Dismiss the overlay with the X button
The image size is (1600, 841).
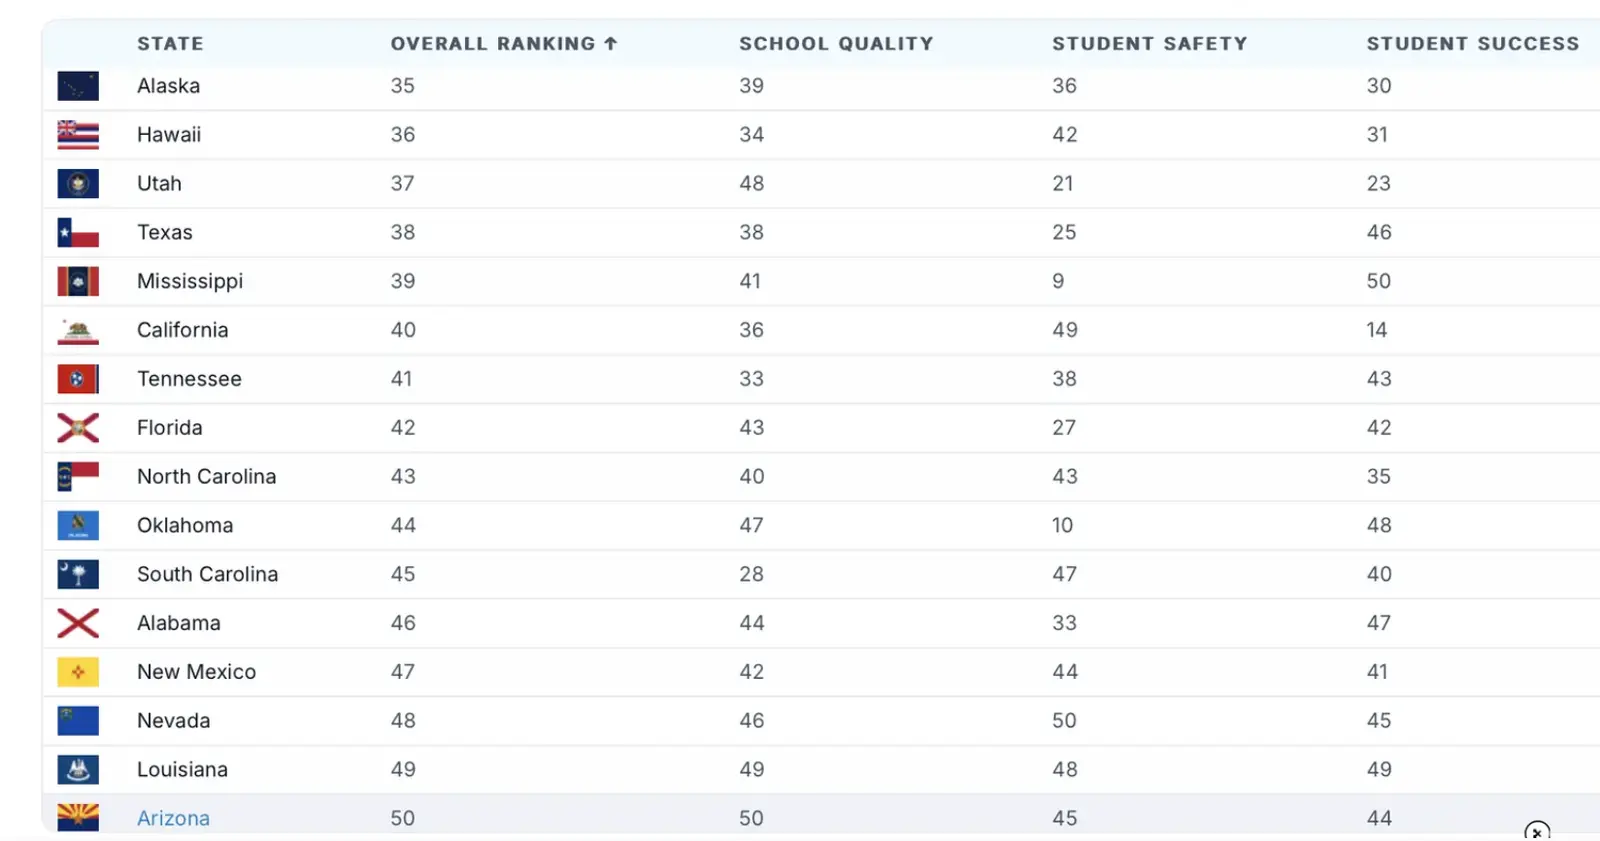click(1537, 831)
